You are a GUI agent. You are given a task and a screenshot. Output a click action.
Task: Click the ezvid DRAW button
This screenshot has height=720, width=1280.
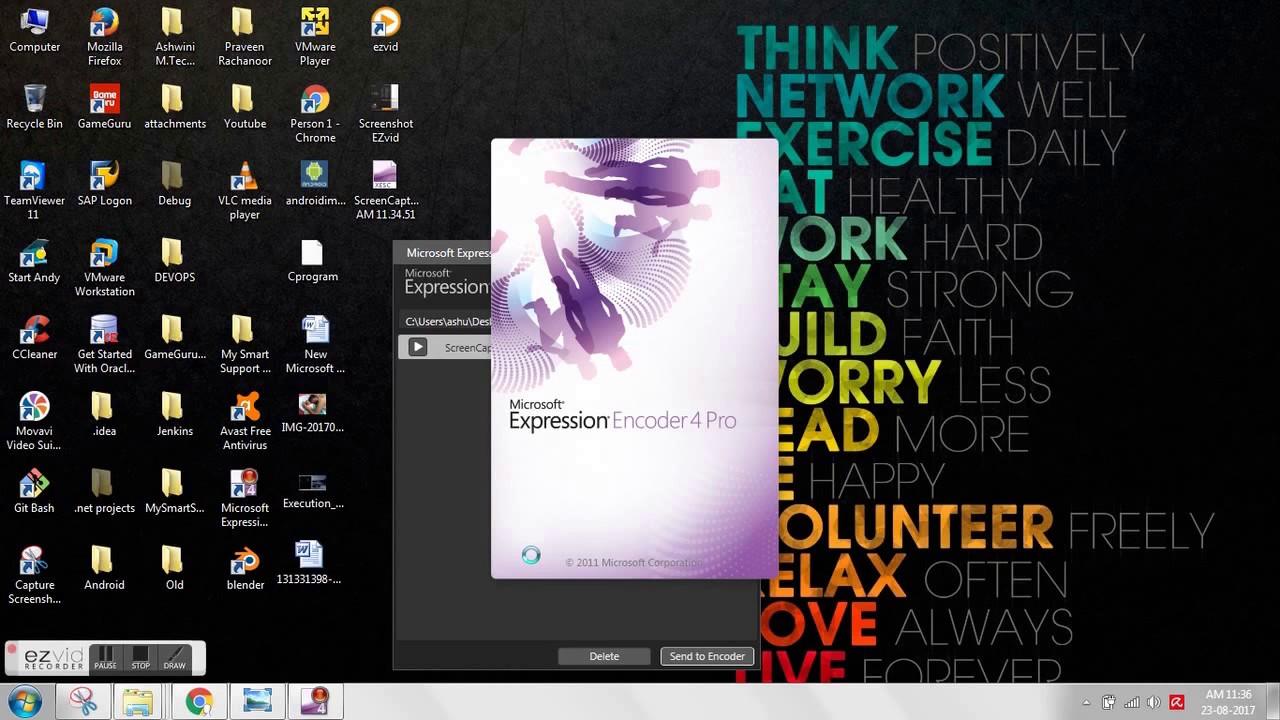(175, 658)
